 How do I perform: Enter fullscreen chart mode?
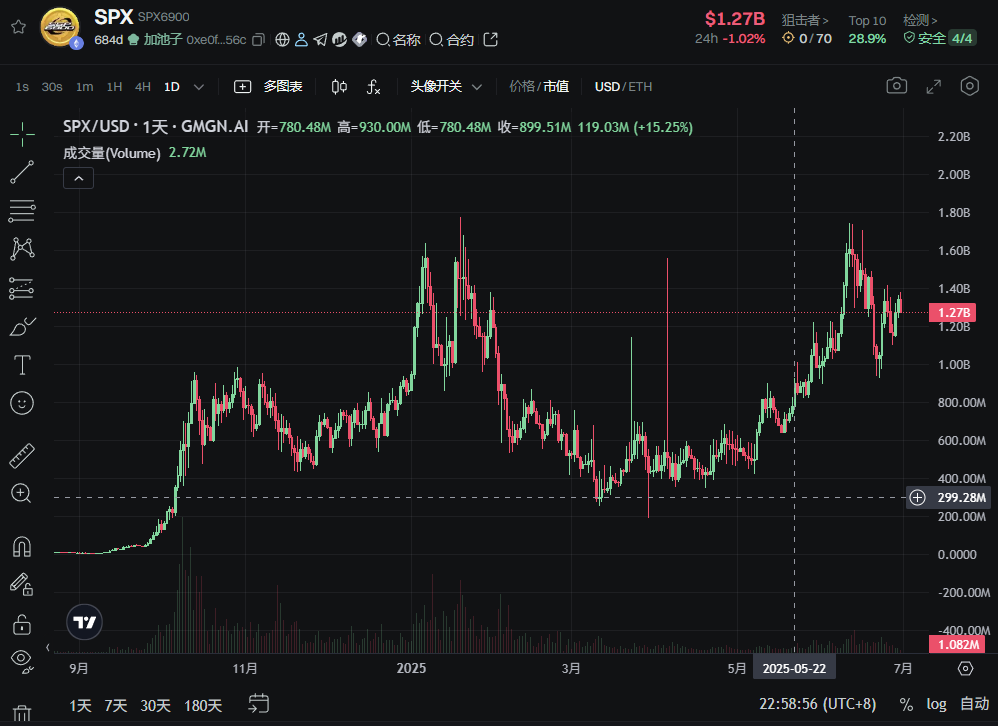point(933,87)
